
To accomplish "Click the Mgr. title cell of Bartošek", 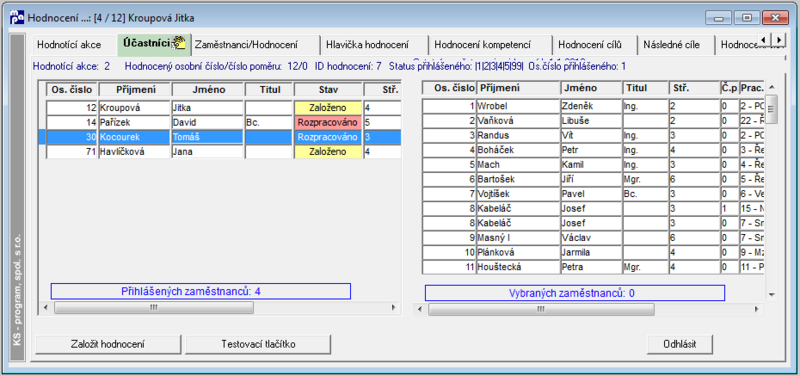I will 645,180.
